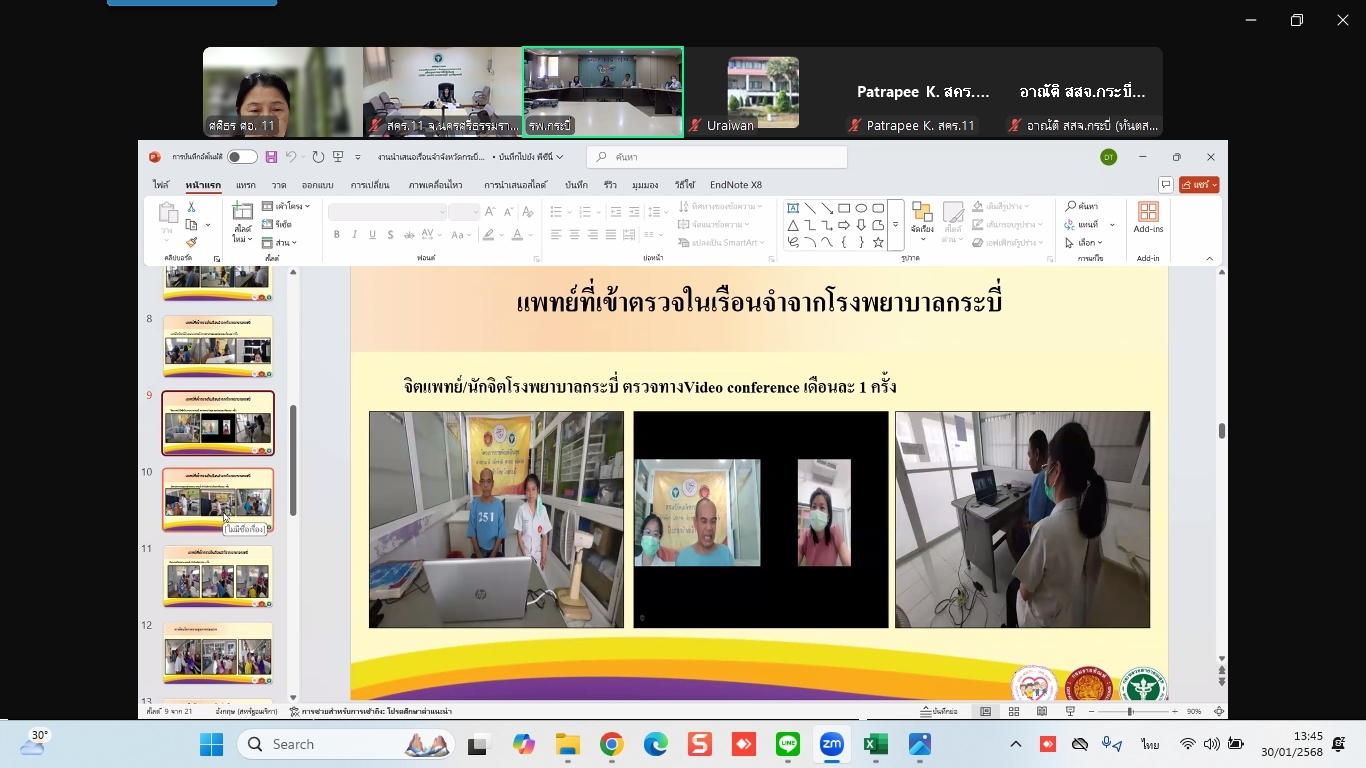Open the File tab
The width and height of the screenshot is (1366, 768).
click(161, 185)
